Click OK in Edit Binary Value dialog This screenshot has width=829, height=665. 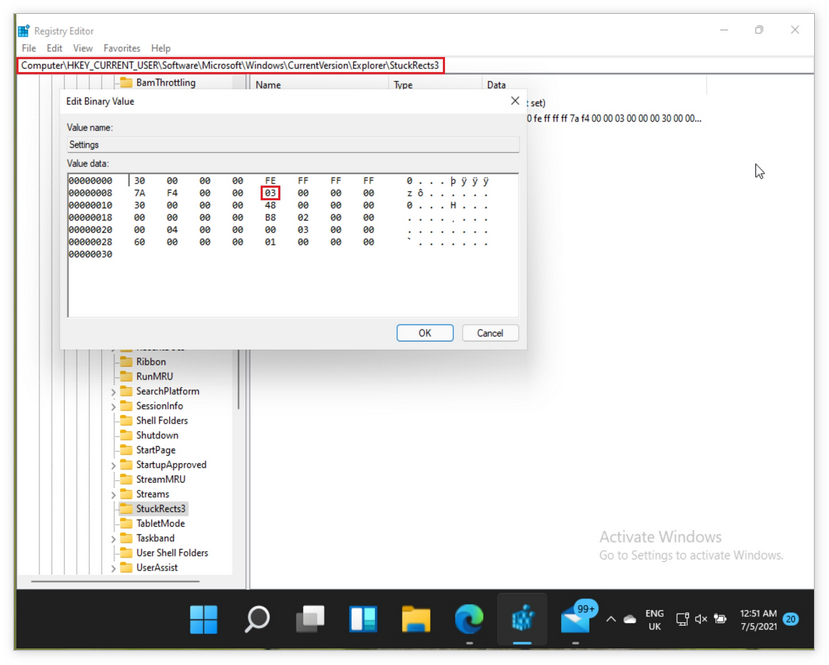tap(425, 333)
